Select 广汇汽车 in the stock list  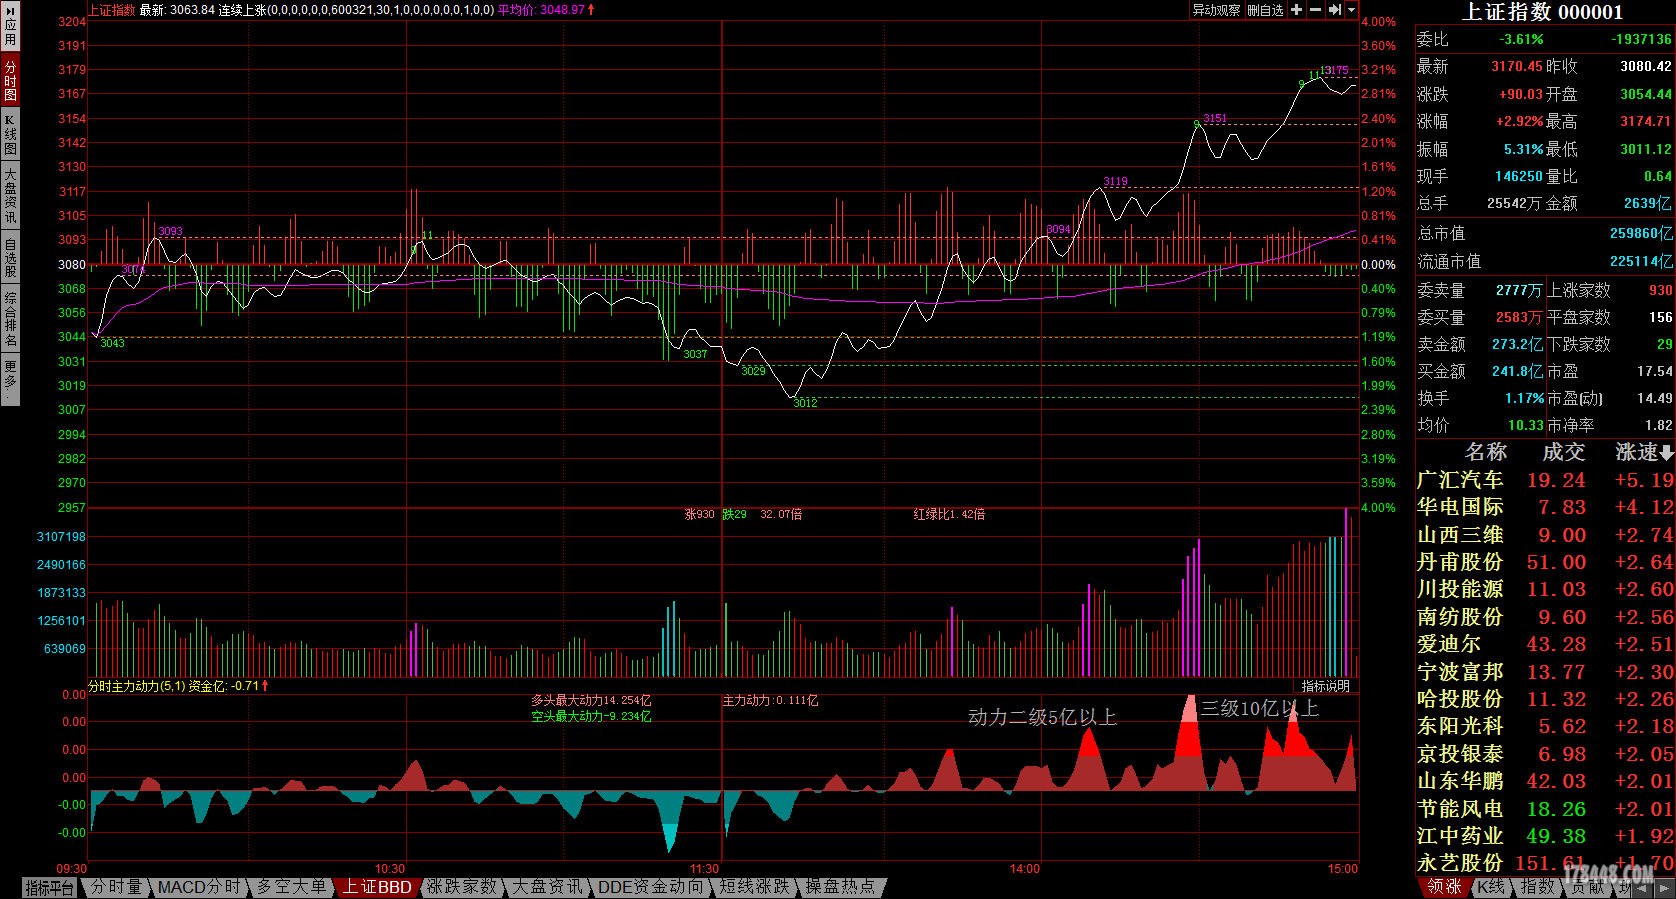(x=1545, y=480)
